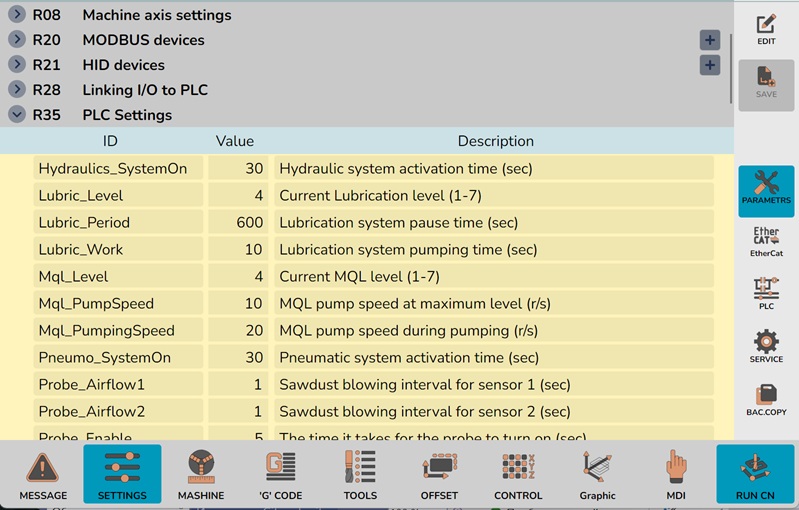Open the PLC section in sidebar
This screenshot has width=799, height=510.
point(766,294)
